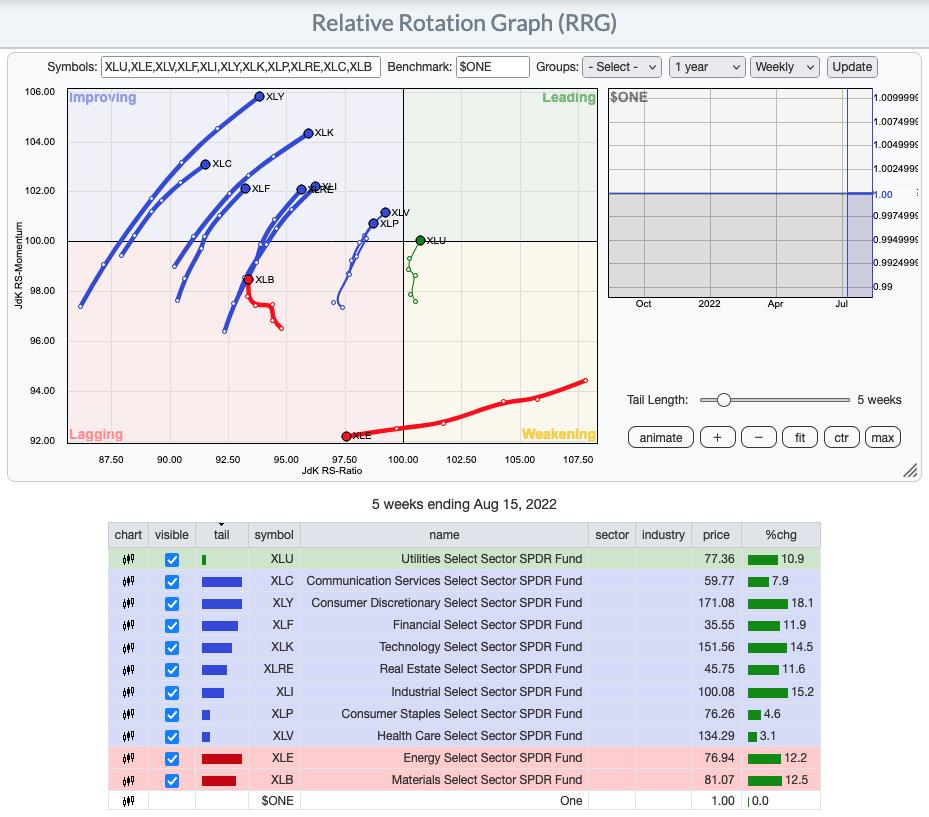Sort table by chart column header
The height and width of the screenshot is (817, 929).
pos(128,535)
